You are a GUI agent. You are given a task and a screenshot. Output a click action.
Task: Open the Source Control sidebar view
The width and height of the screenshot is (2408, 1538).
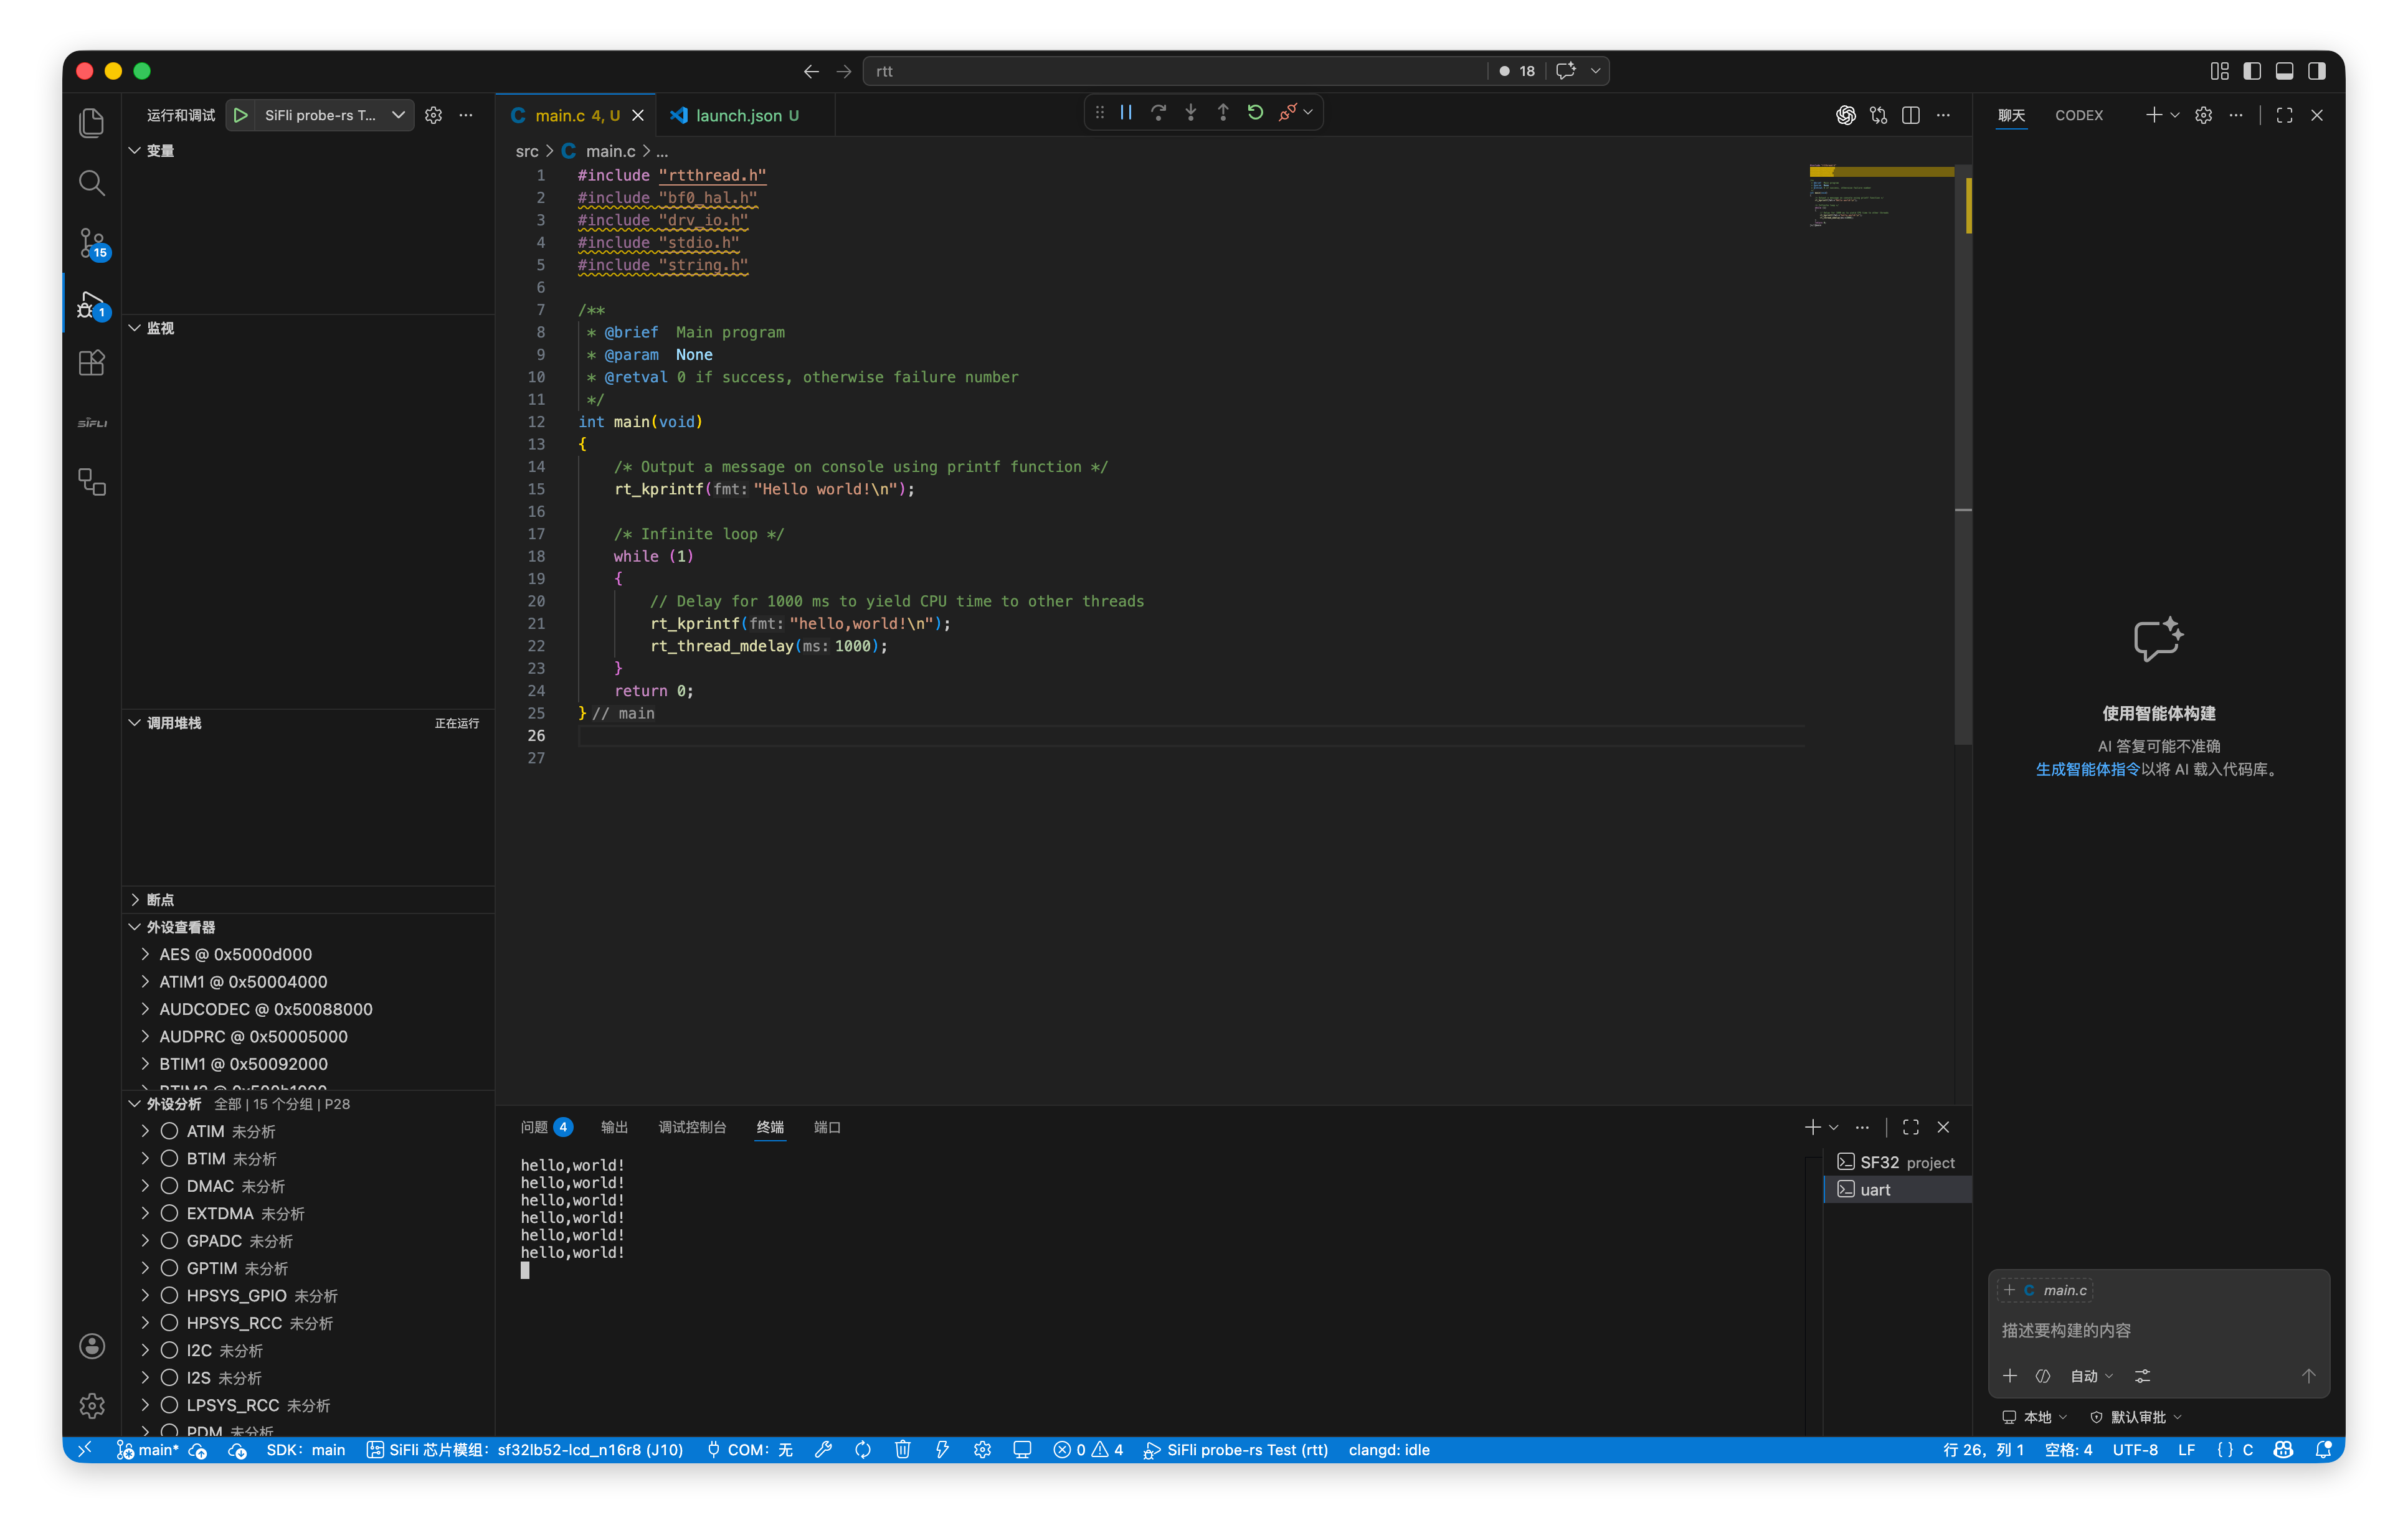[x=92, y=243]
